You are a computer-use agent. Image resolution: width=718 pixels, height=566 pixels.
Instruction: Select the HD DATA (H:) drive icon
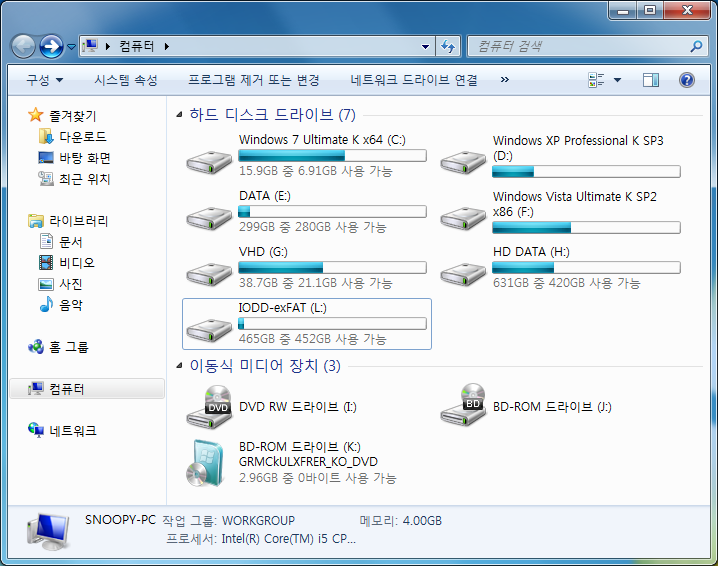[463, 273]
